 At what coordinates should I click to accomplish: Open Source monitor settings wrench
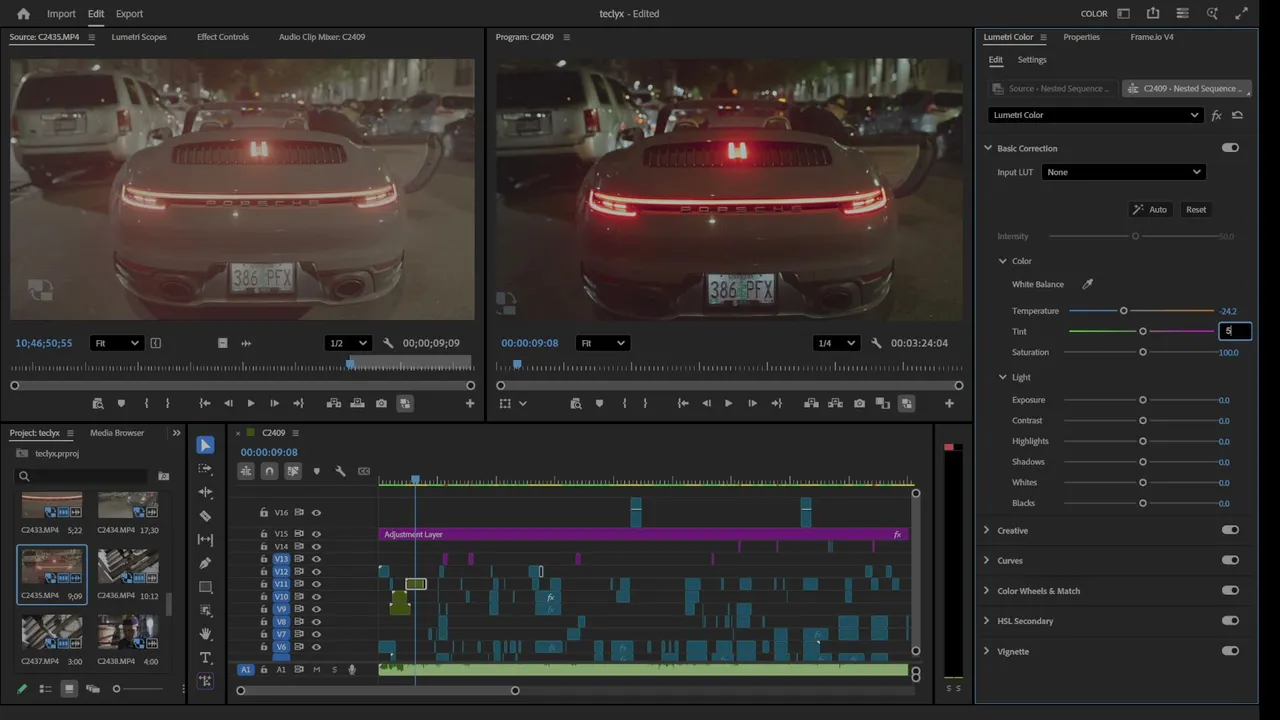[388, 343]
